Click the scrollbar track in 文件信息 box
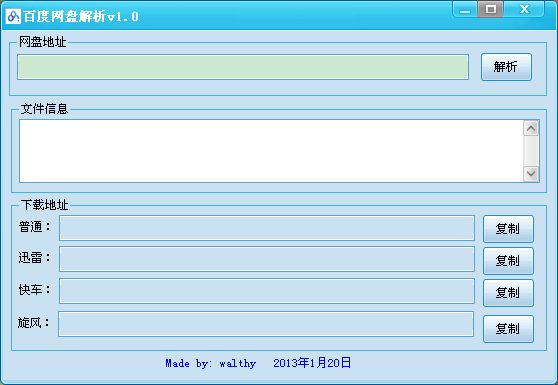Viewport: 558px width, 385px height. 531,151
